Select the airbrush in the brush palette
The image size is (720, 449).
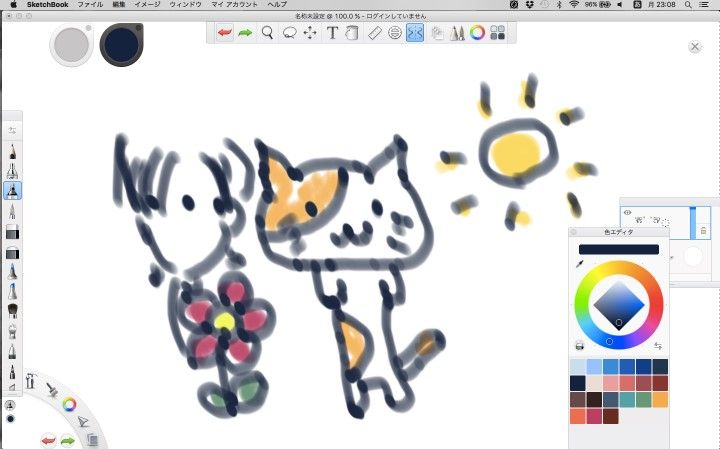(12, 171)
